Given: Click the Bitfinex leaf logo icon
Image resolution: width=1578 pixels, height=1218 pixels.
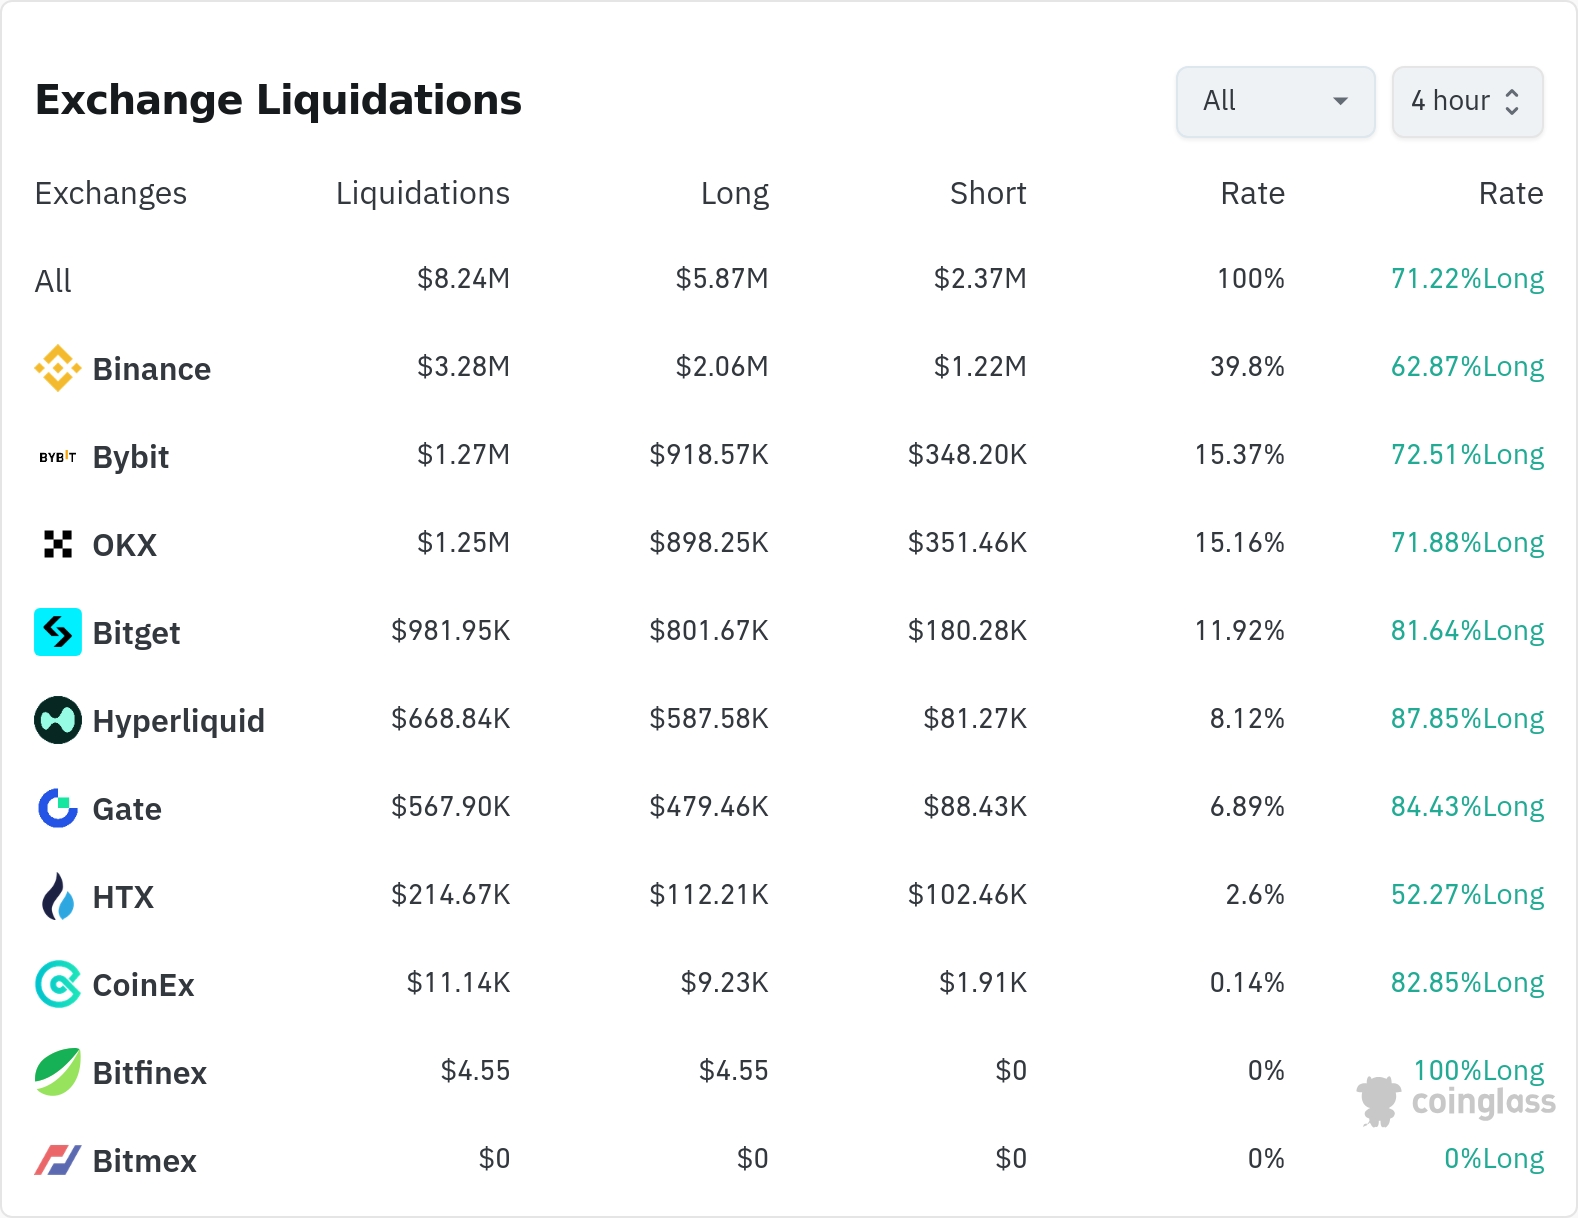Looking at the screenshot, I should (58, 1072).
